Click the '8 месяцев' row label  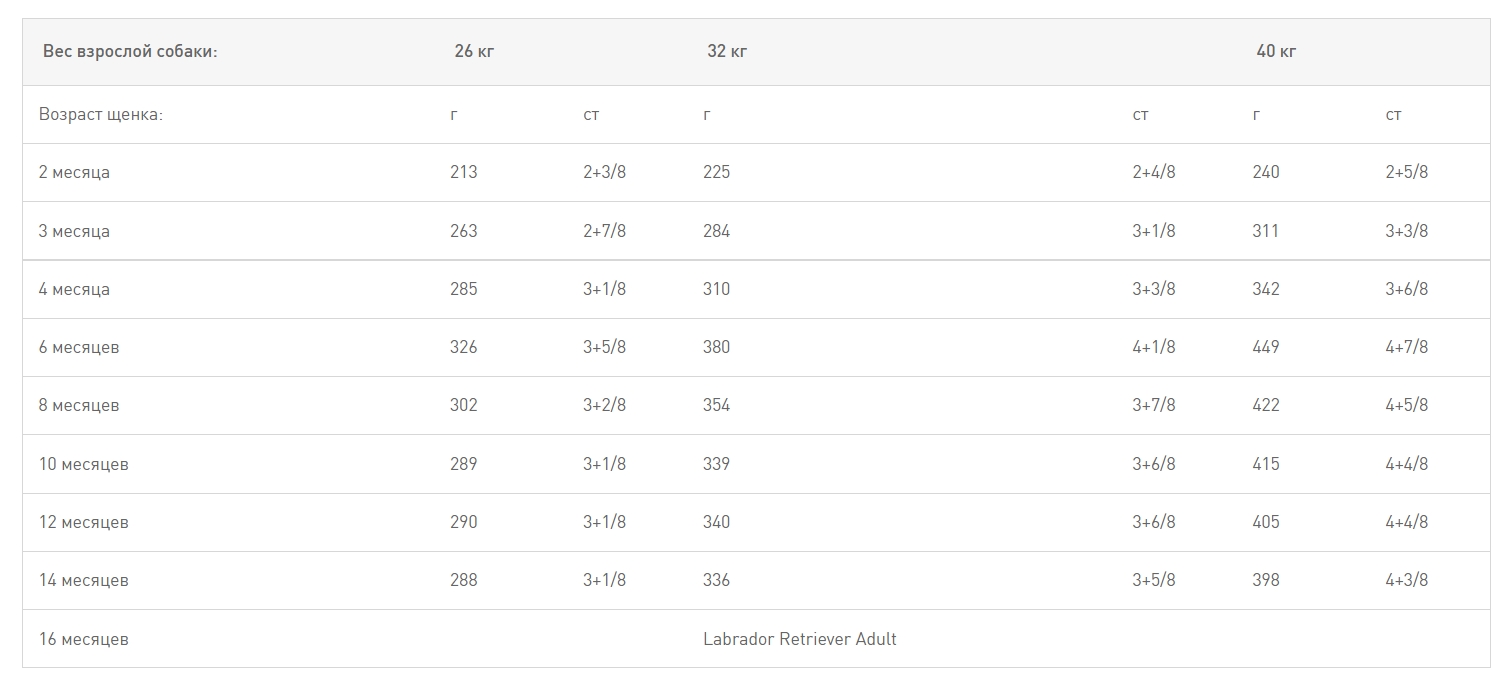79,406
